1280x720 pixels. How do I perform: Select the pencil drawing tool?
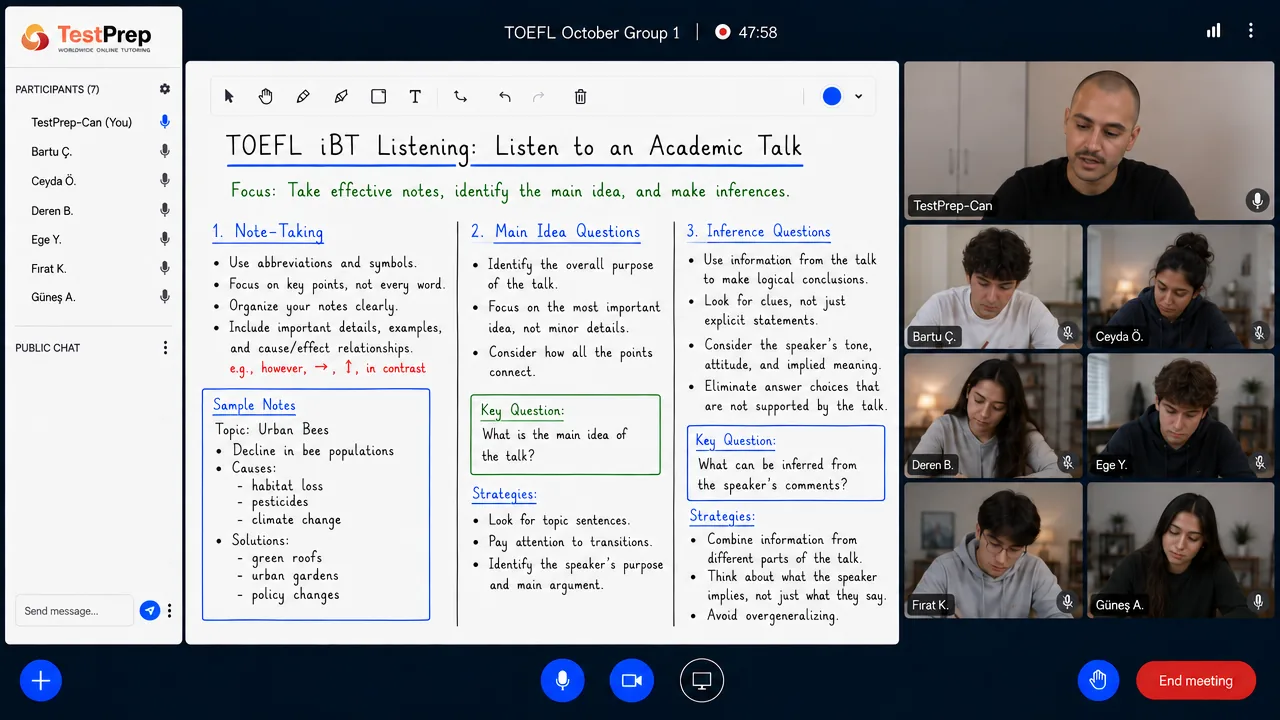click(303, 97)
